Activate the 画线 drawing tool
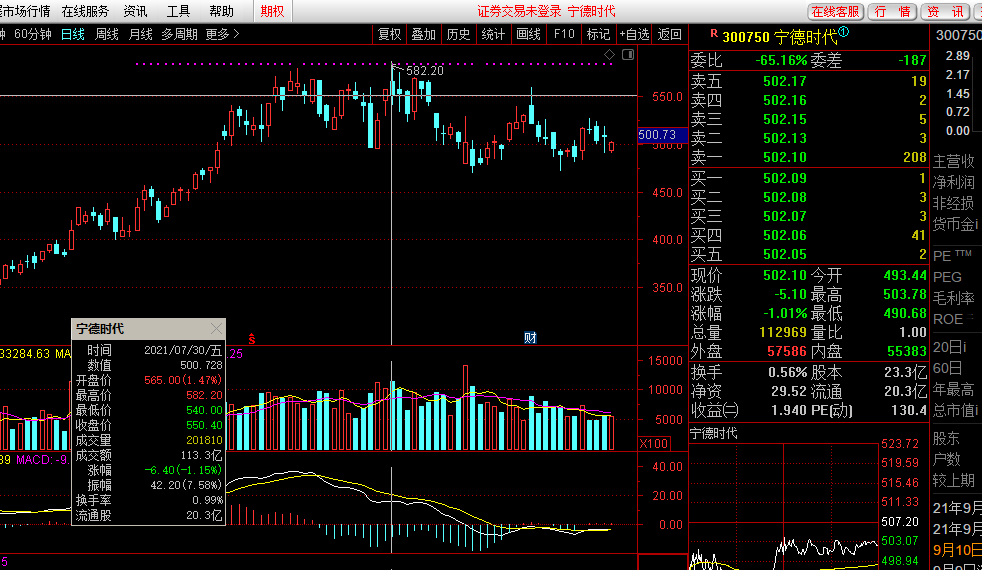Image resolution: width=982 pixels, height=570 pixels. [529, 34]
